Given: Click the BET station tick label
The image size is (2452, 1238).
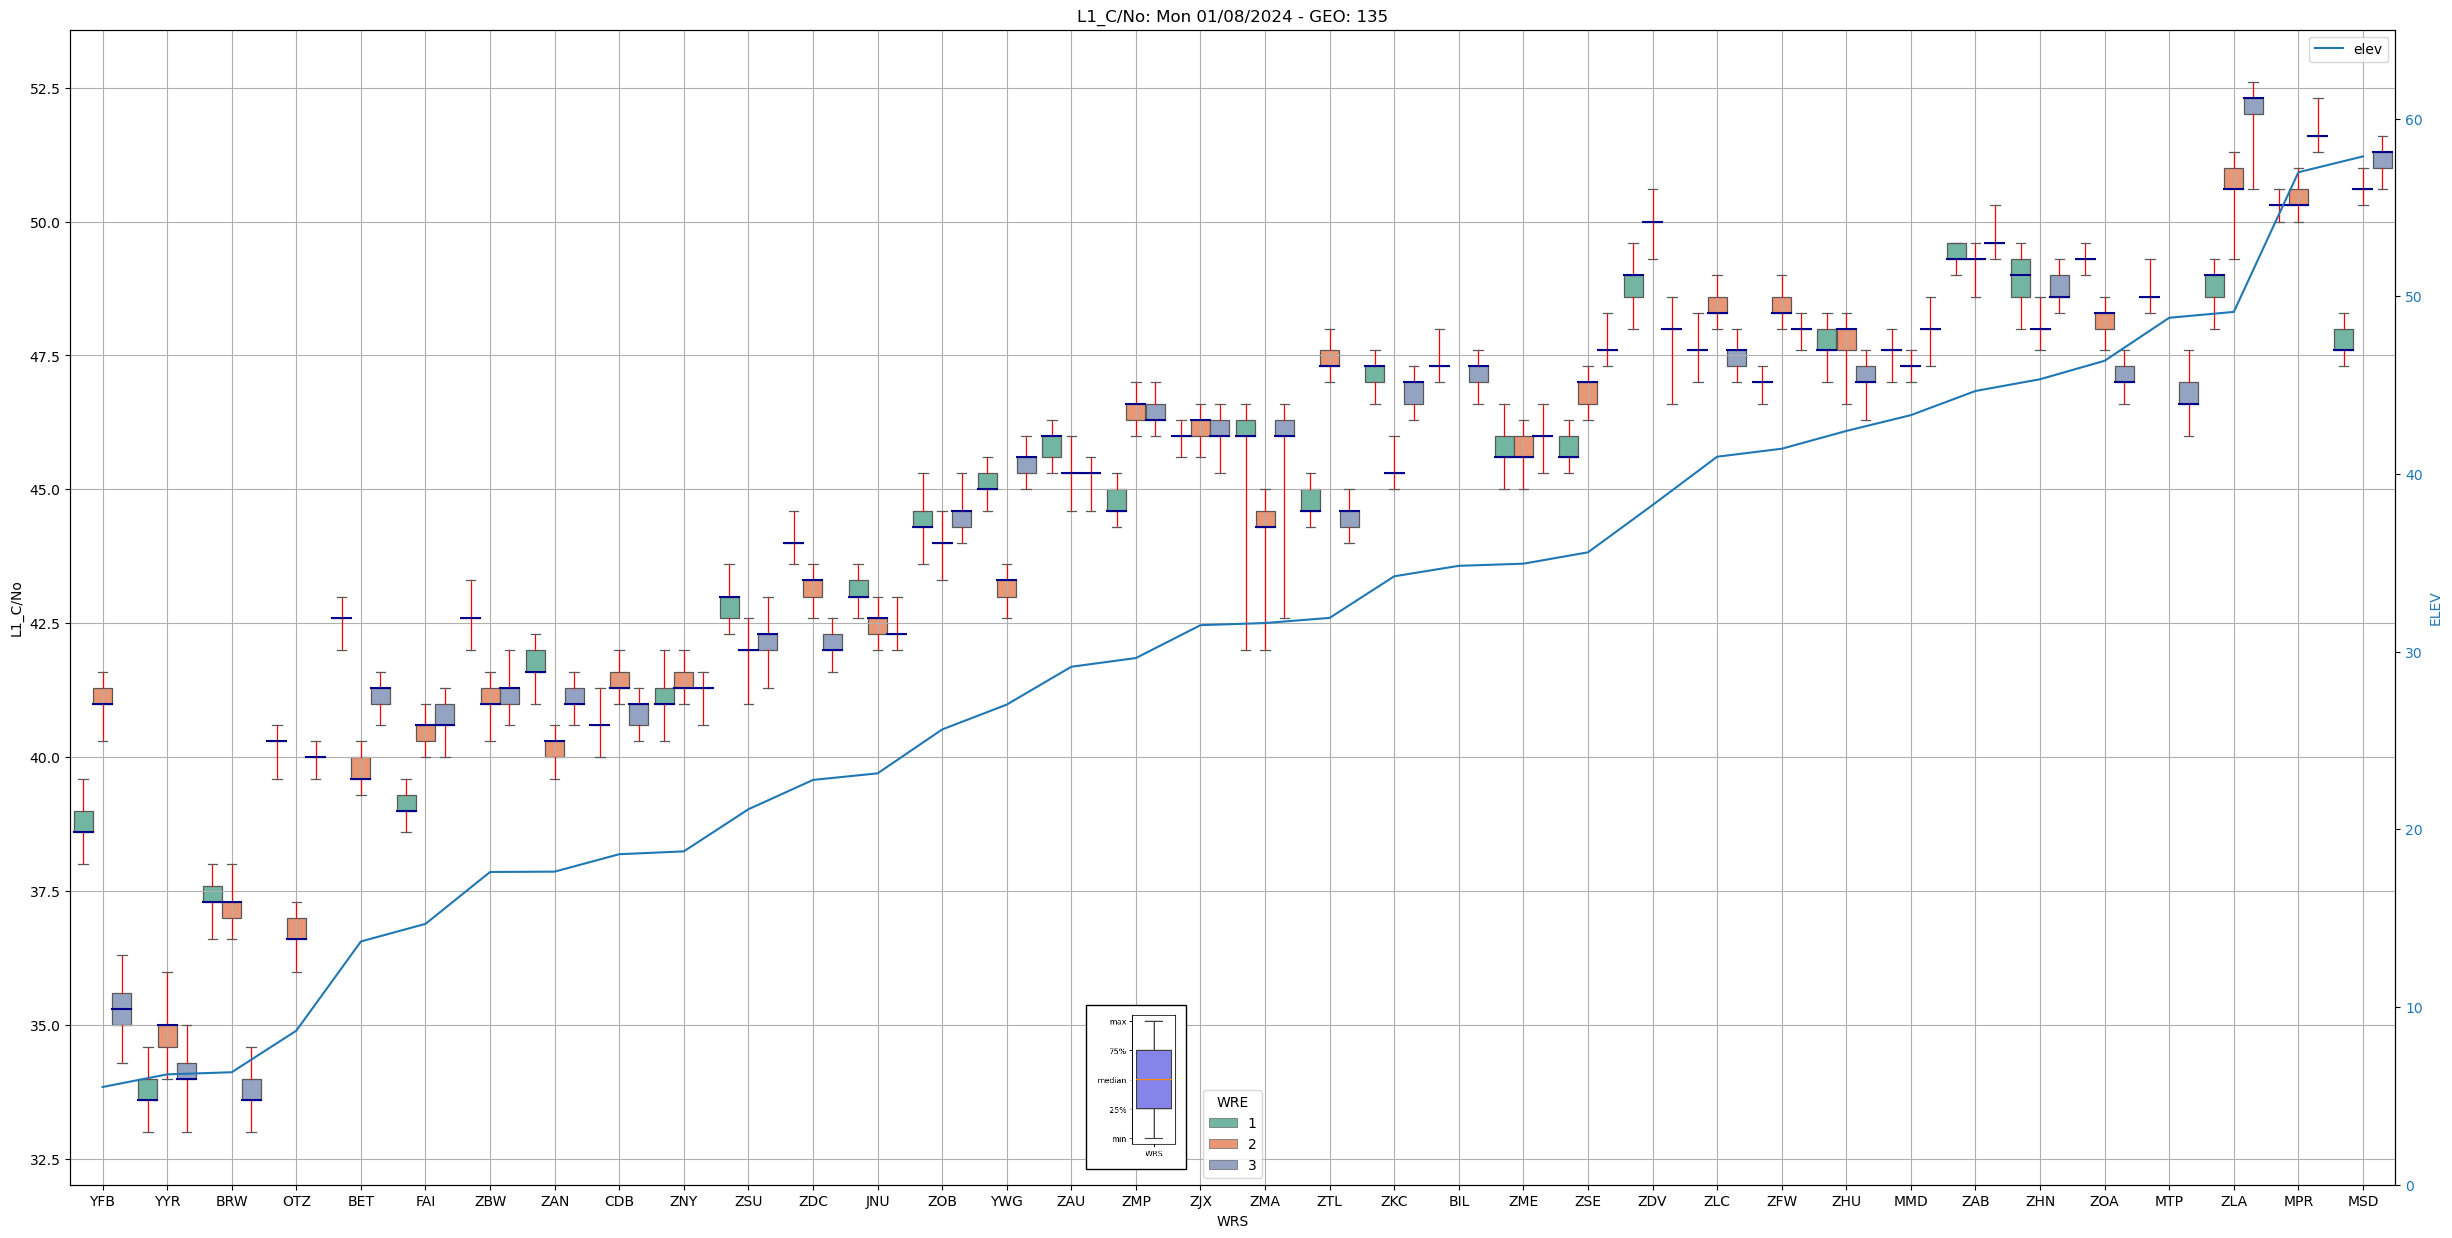Looking at the screenshot, I should [x=360, y=1201].
